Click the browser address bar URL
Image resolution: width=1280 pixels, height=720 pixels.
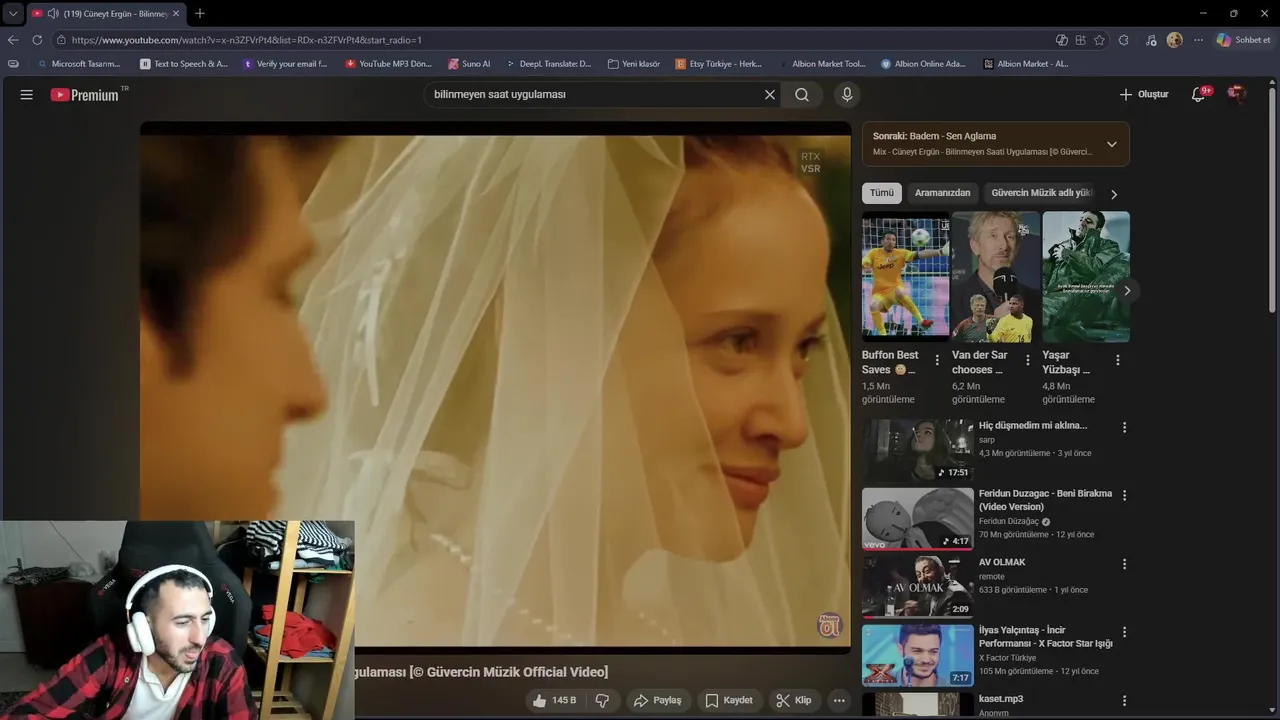pos(247,40)
